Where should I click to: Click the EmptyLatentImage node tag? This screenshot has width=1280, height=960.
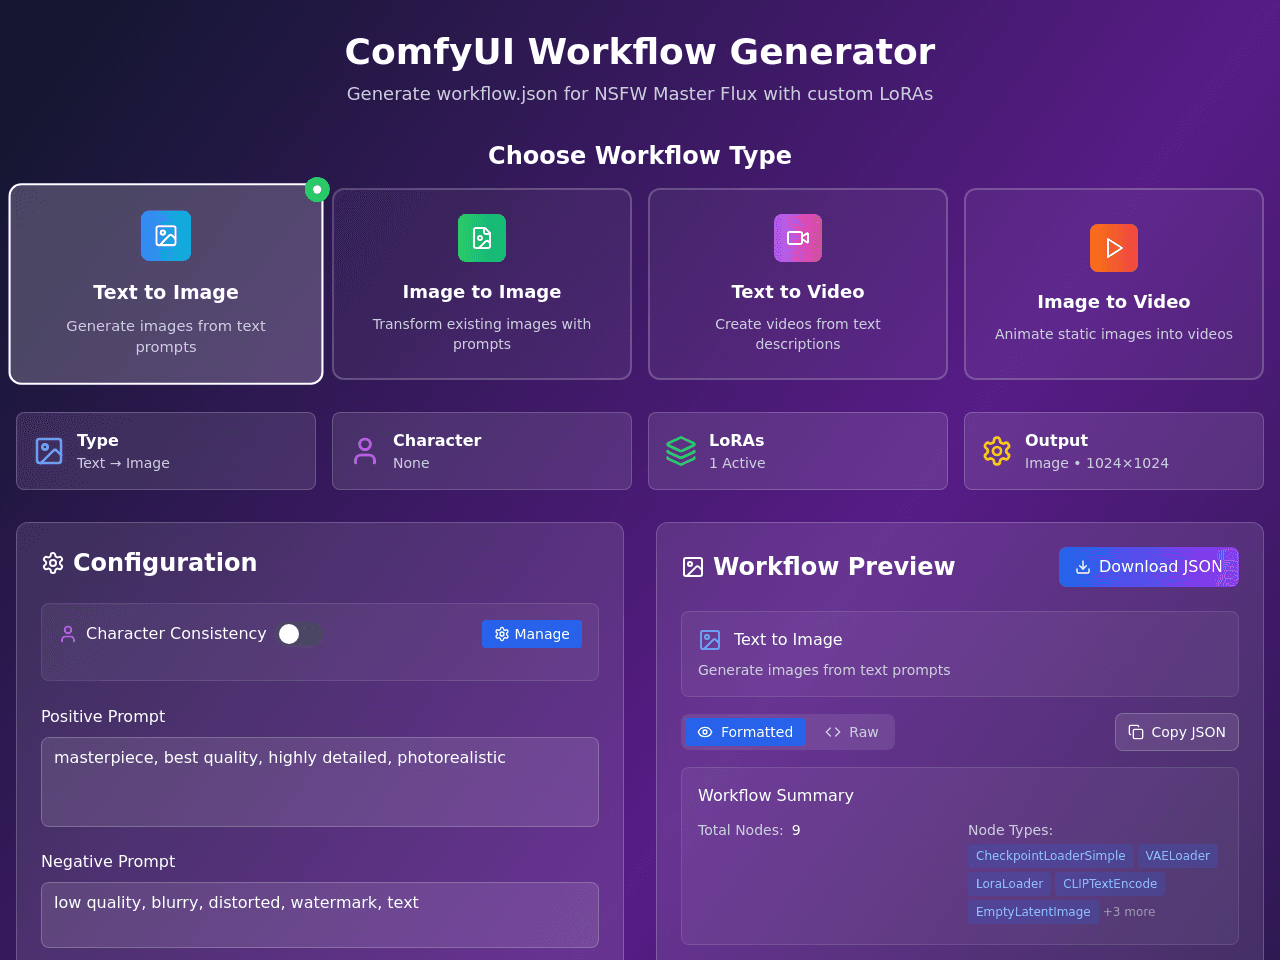(x=1033, y=912)
